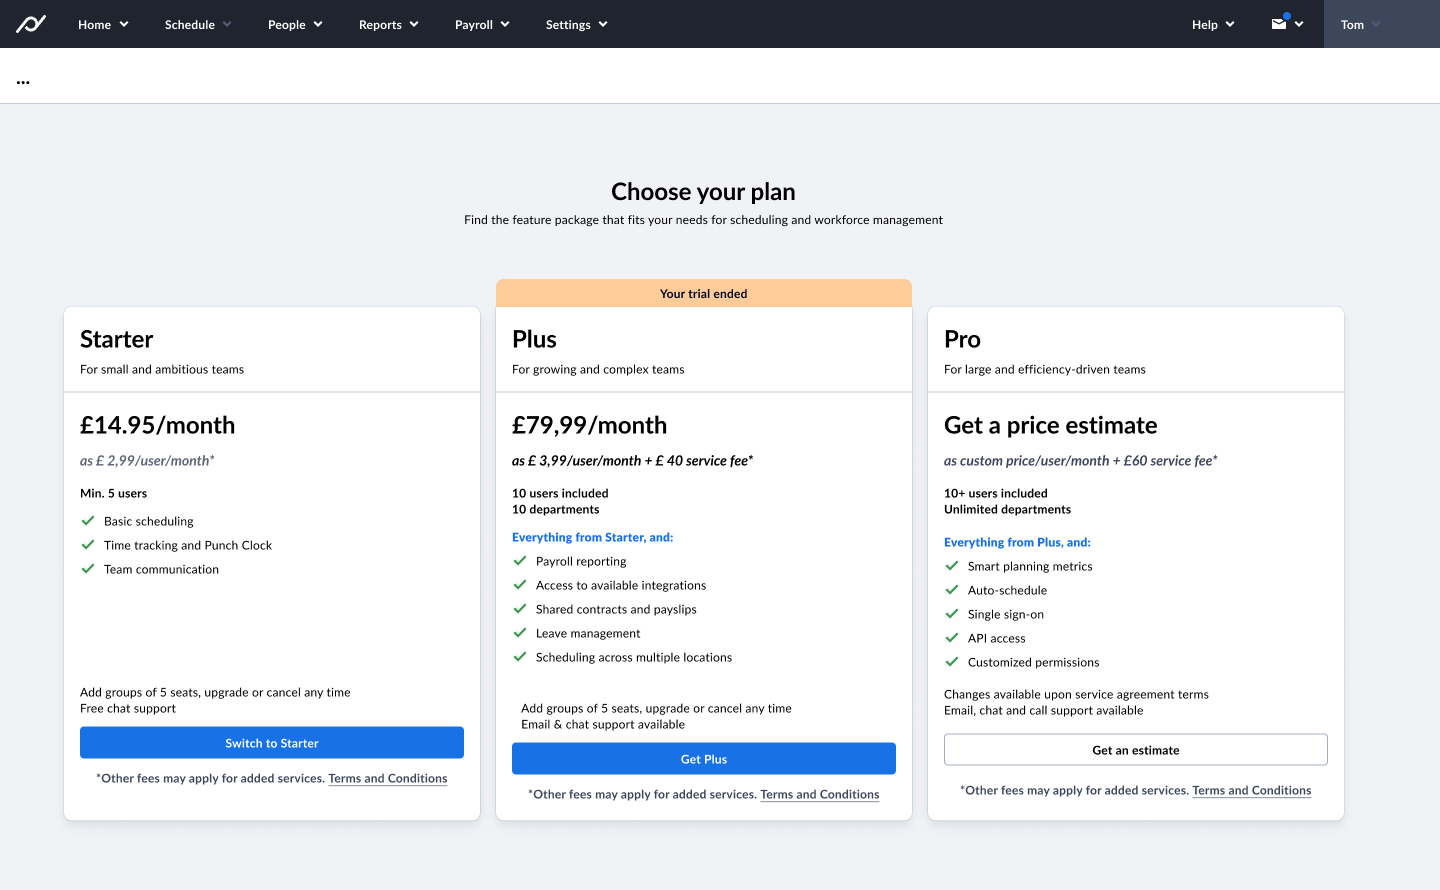Open Terms and Conditions in Starter card
The height and width of the screenshot is (890, 1440).
tap(388, 778)
